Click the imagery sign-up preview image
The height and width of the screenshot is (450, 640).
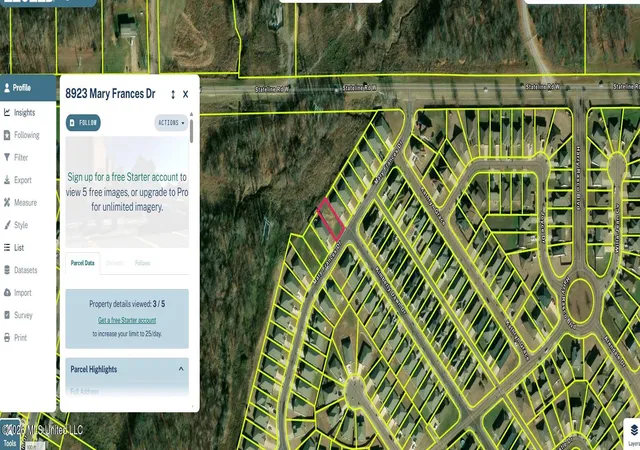point(127,192)
